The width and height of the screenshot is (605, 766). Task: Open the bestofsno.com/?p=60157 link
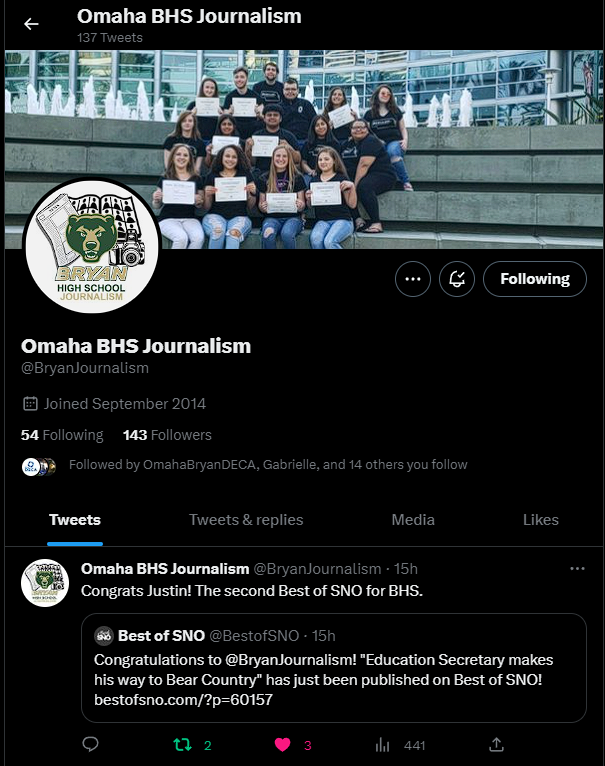(183, 700)
